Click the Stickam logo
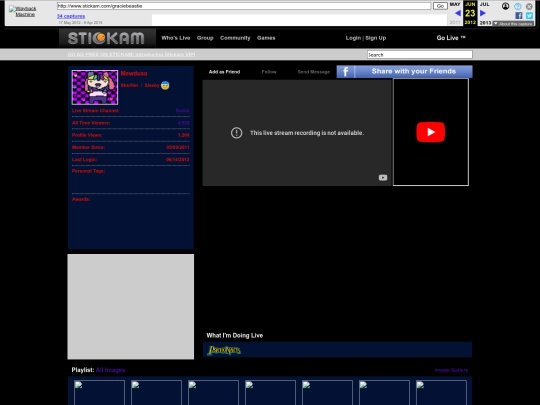This screenshot has height=405, width=540. [106, 38]
